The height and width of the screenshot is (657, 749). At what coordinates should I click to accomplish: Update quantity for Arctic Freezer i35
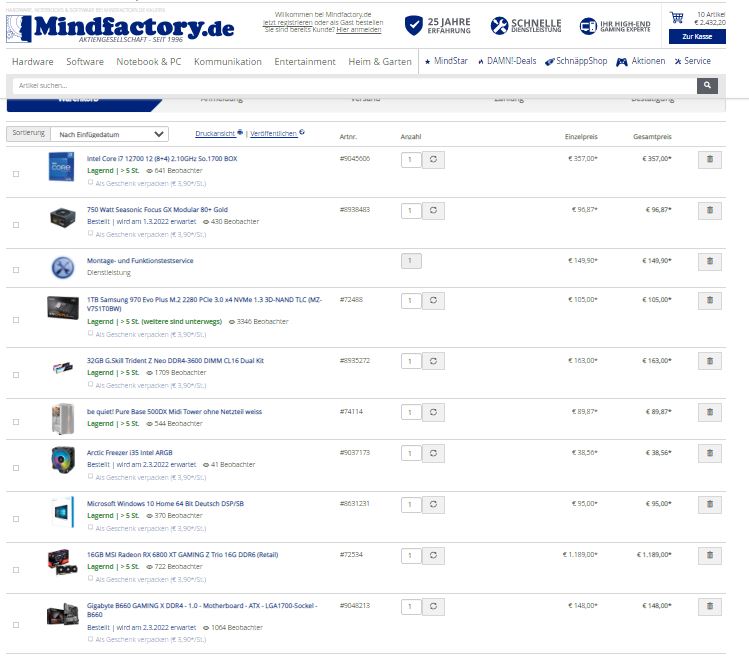(433, 453)
